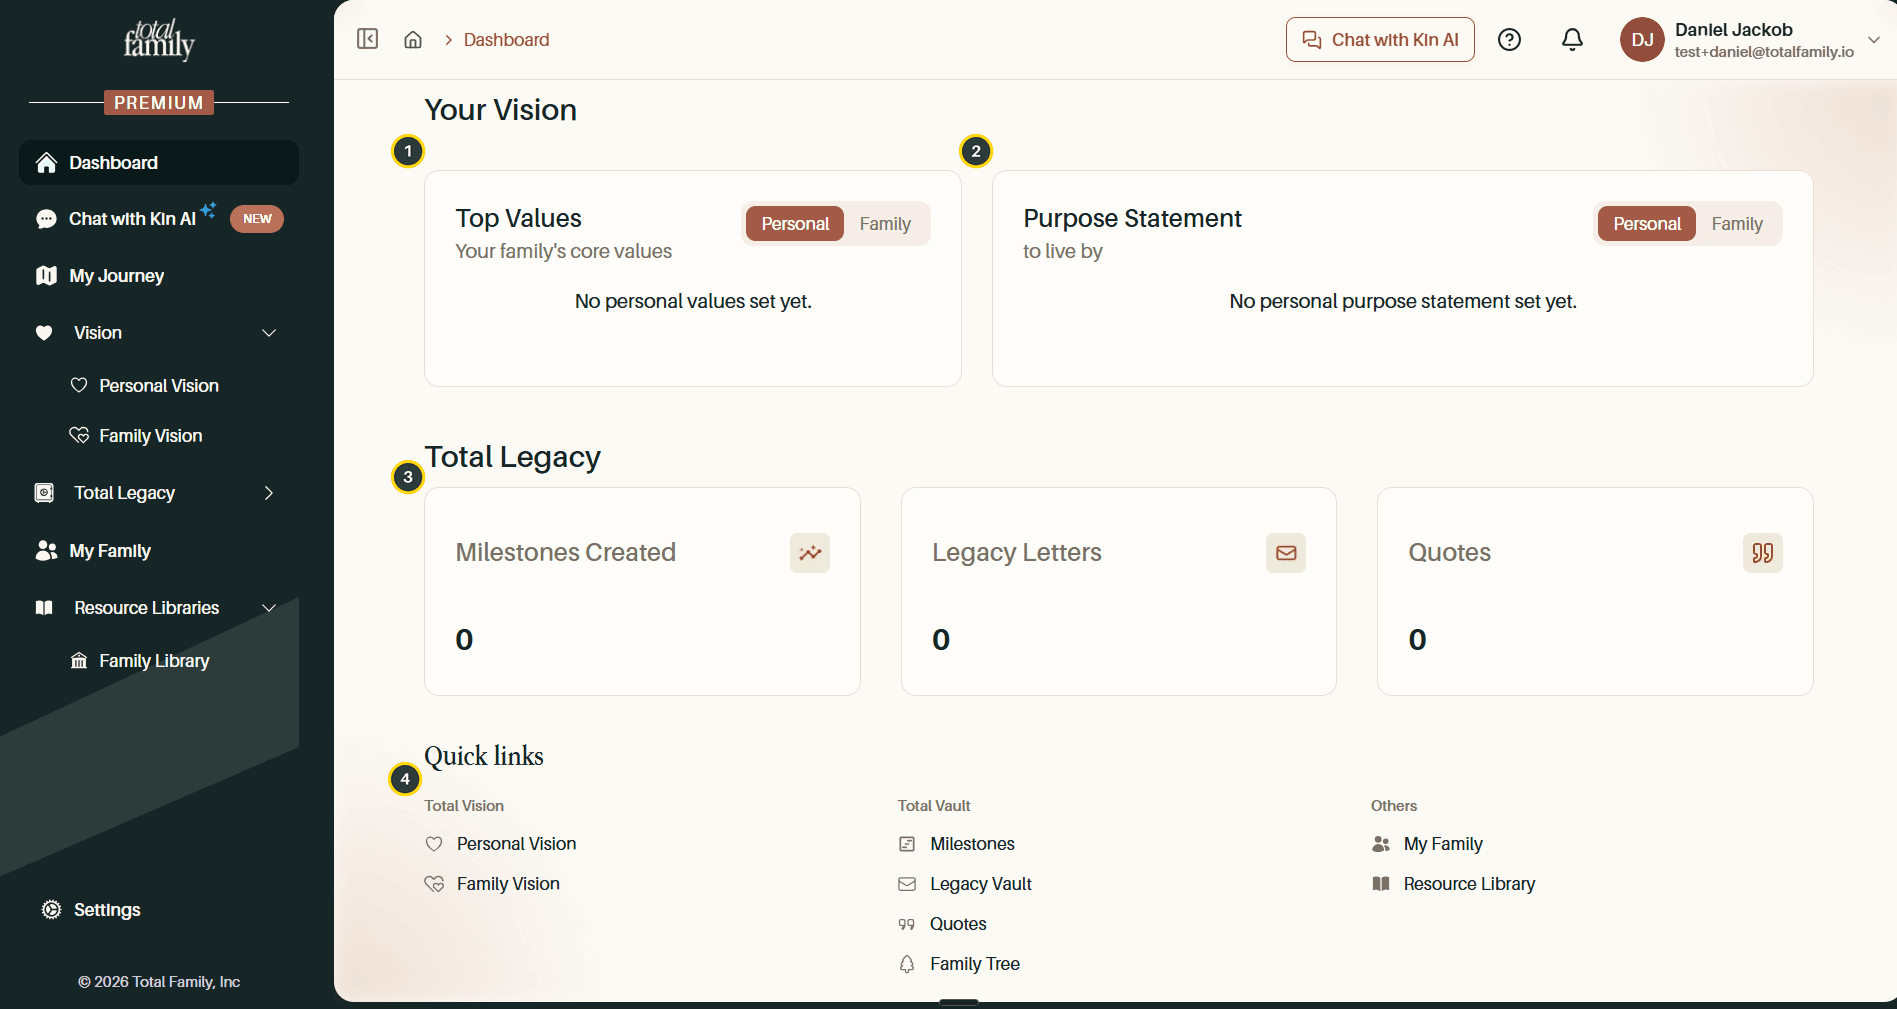Click the Settings gear icon
This screenshot has height=1009, width=1897.
click(51, 909)
